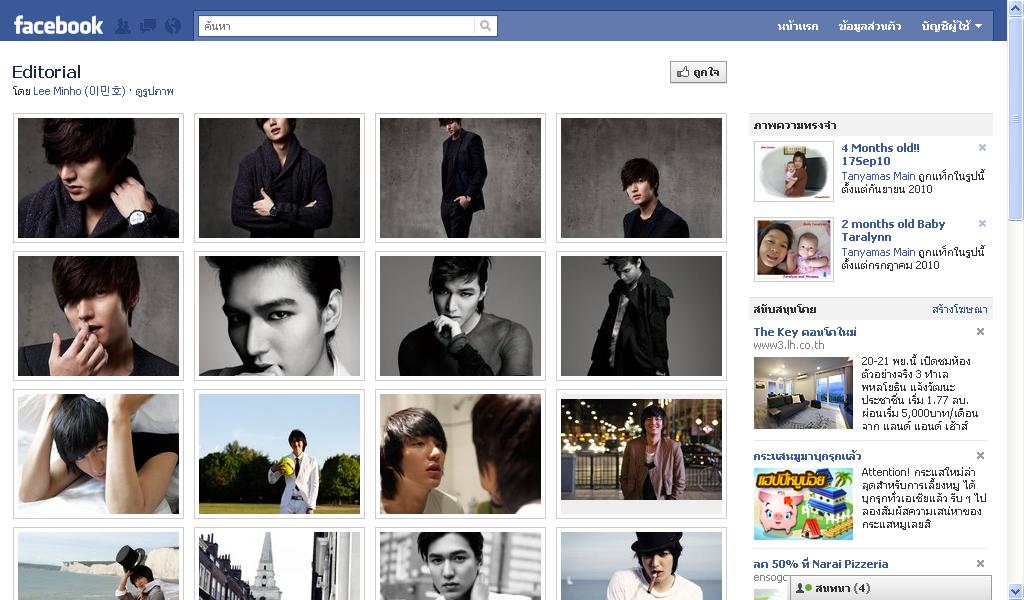
Task: Open the ดูรูปภาพ view photos link
Action: click(x=154, y=91)
